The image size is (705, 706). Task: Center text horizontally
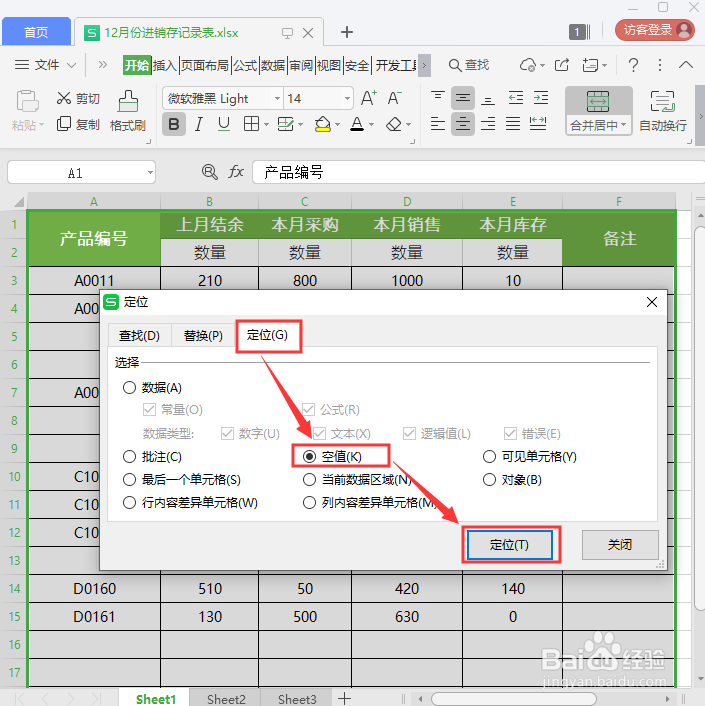(463, 124)
